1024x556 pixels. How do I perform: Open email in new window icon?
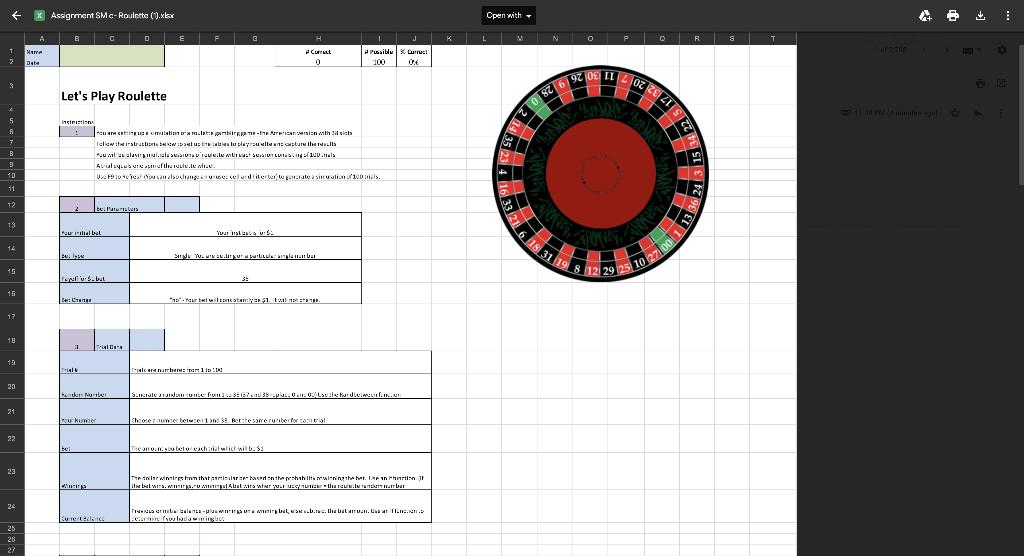tap(1001, 83)
